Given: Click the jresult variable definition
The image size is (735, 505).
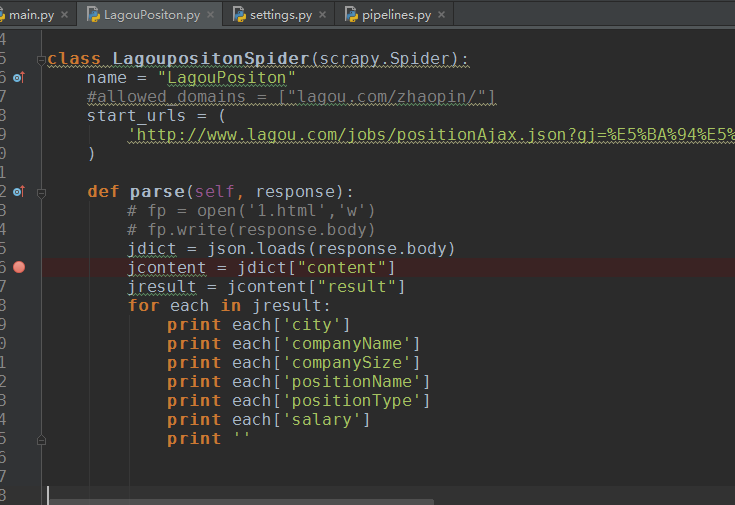Looking at the screenshot, I should point(162,286).
